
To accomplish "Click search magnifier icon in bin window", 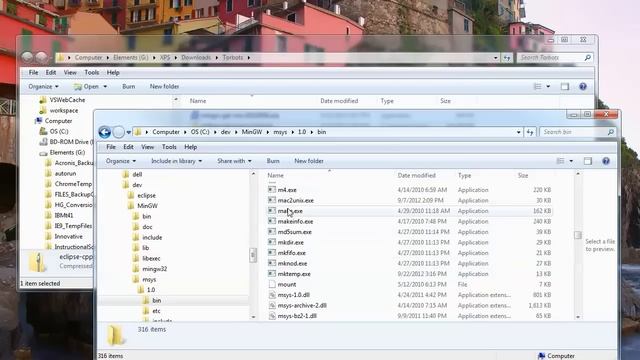I will [x=611, y=132].
